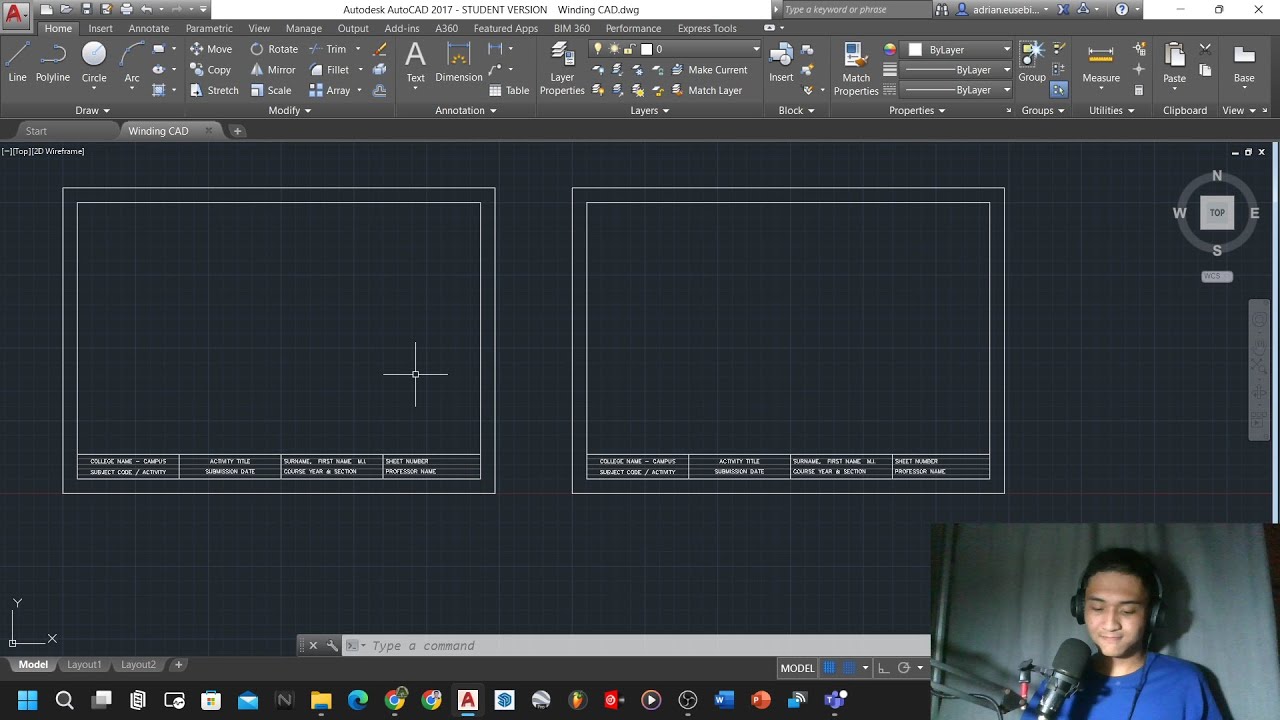1280x720 pixels.
Task: Open the Parametric ribbon tab
Action: [x=209, y=28]
